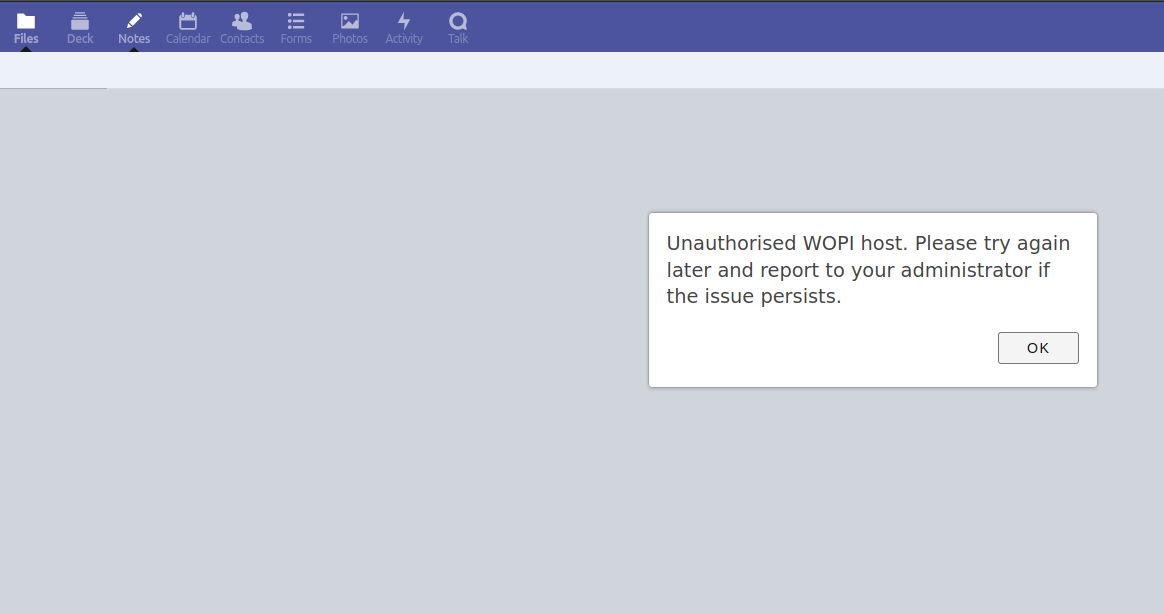Open the Activity lightning bolt icon

pyautogui.click(x=404, y=20)
